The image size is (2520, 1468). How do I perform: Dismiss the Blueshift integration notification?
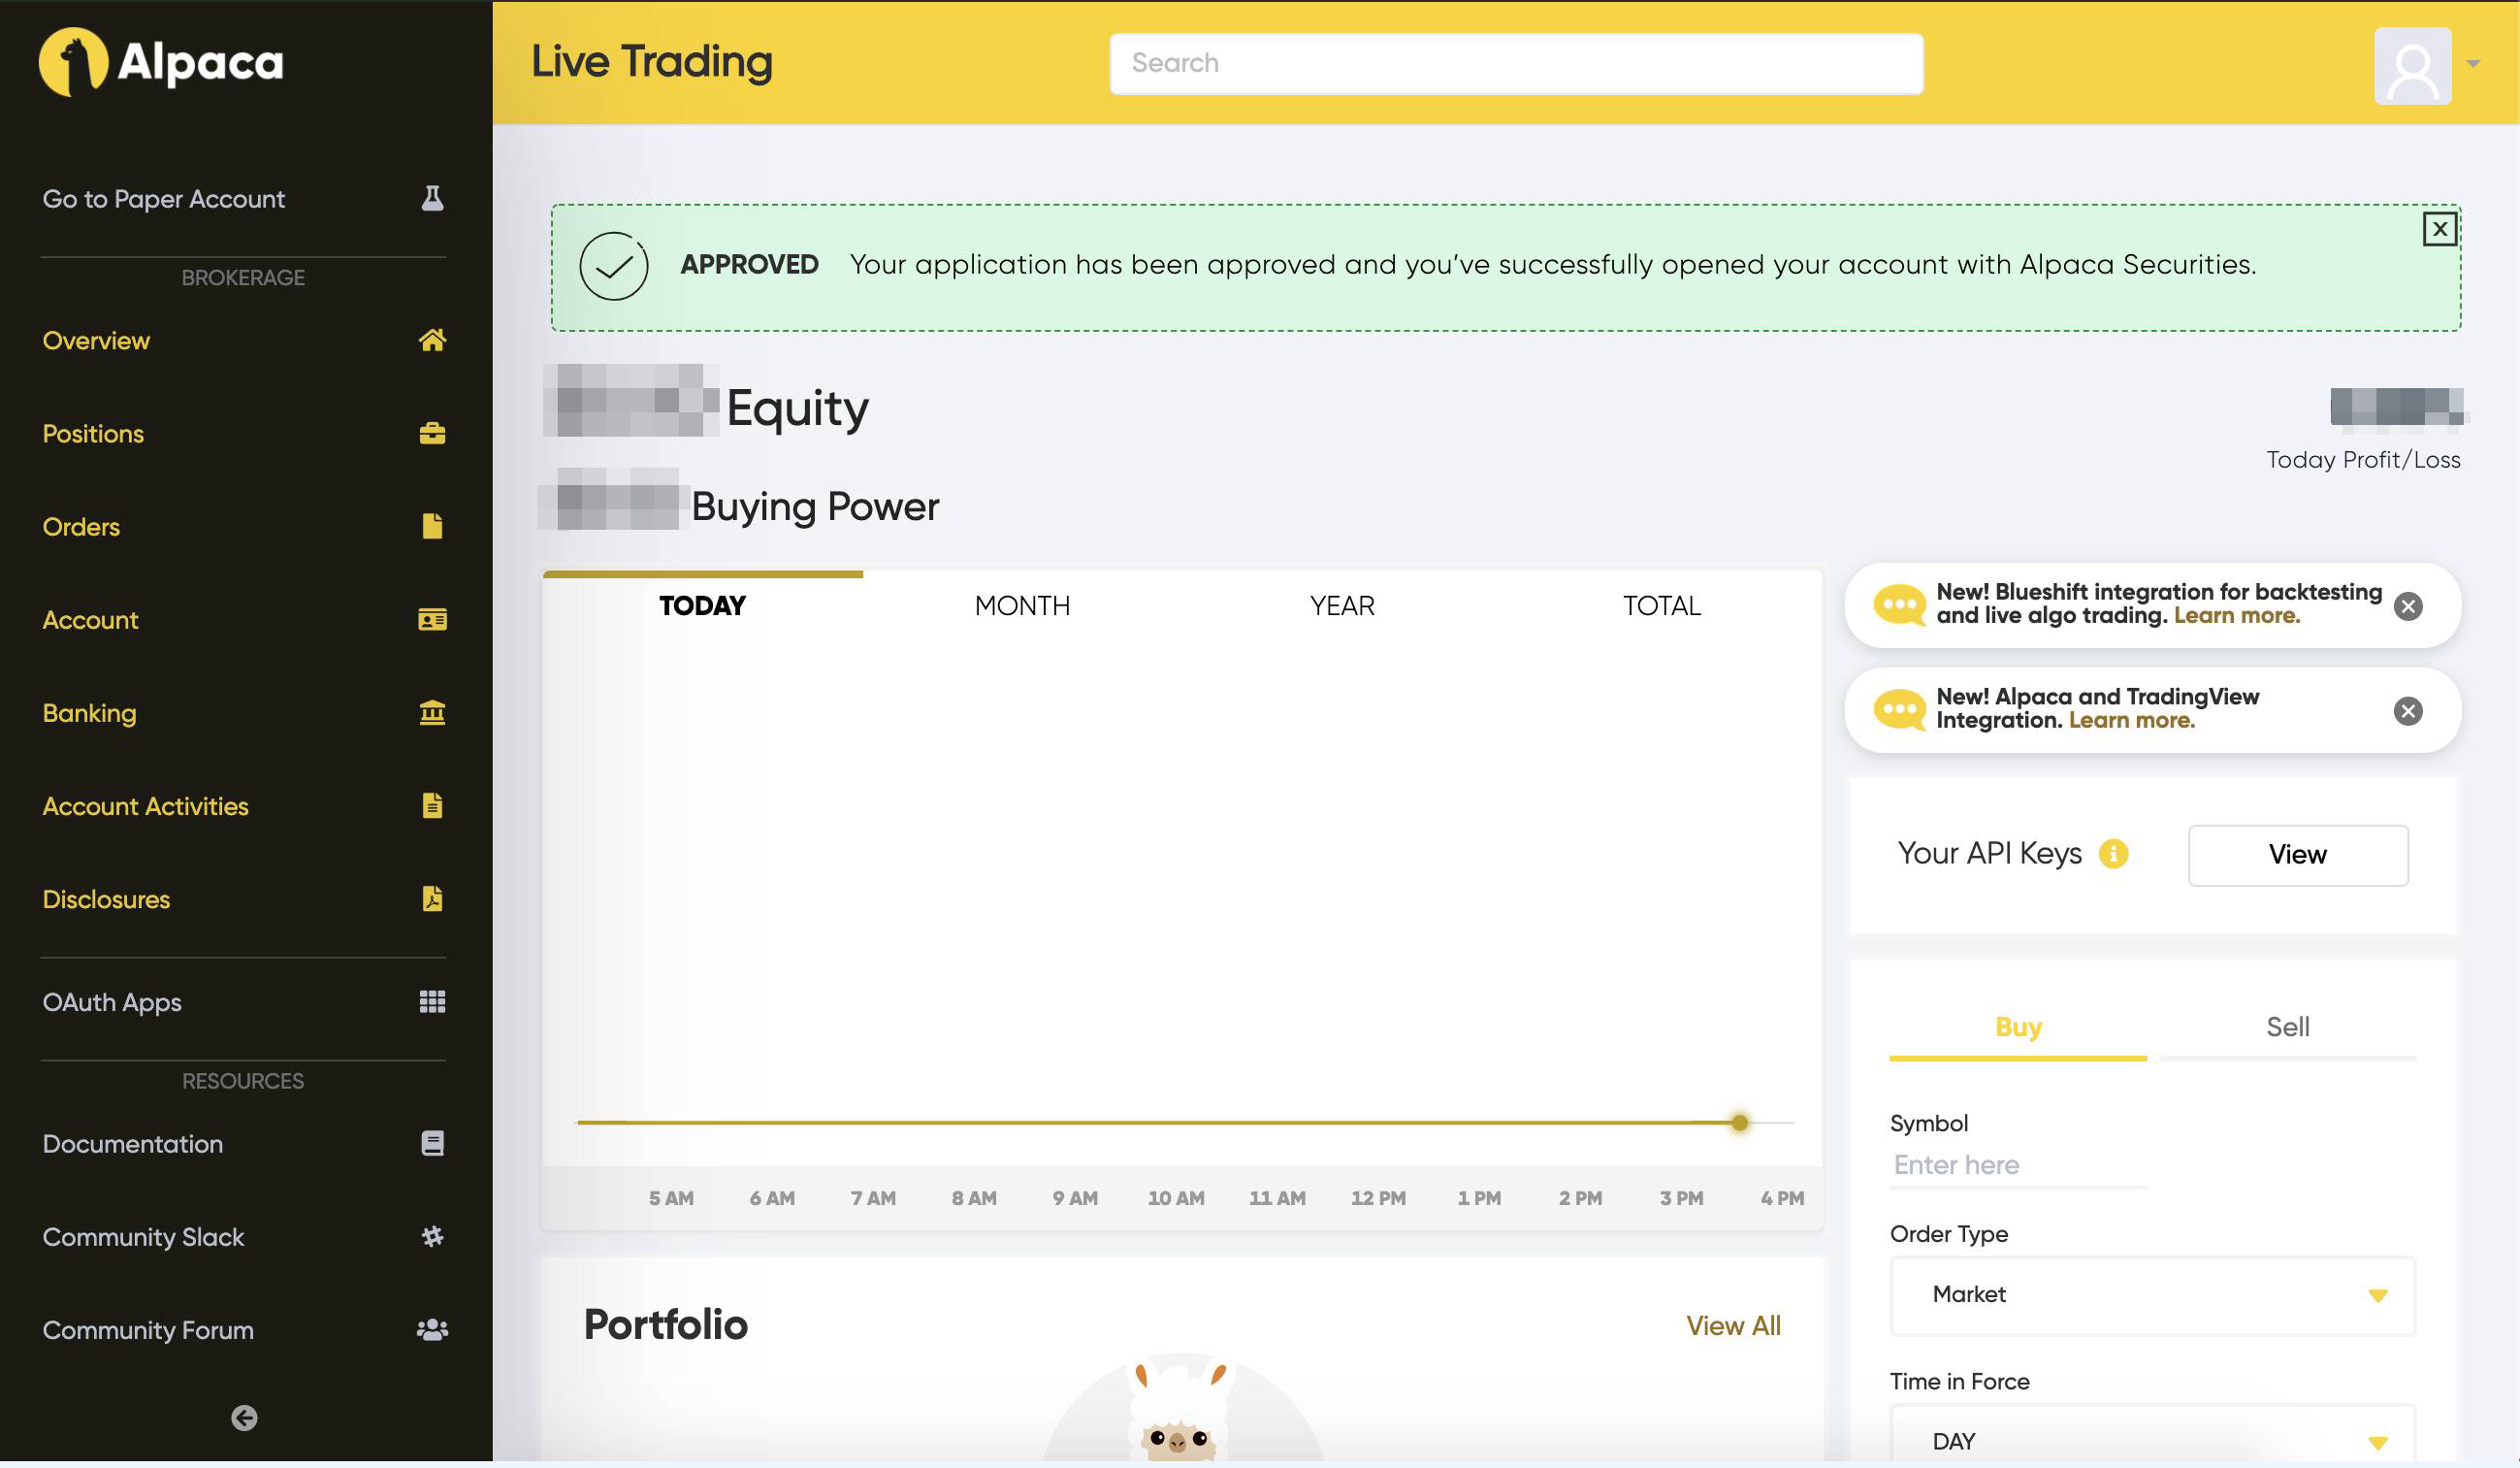tap(2408, 606)
